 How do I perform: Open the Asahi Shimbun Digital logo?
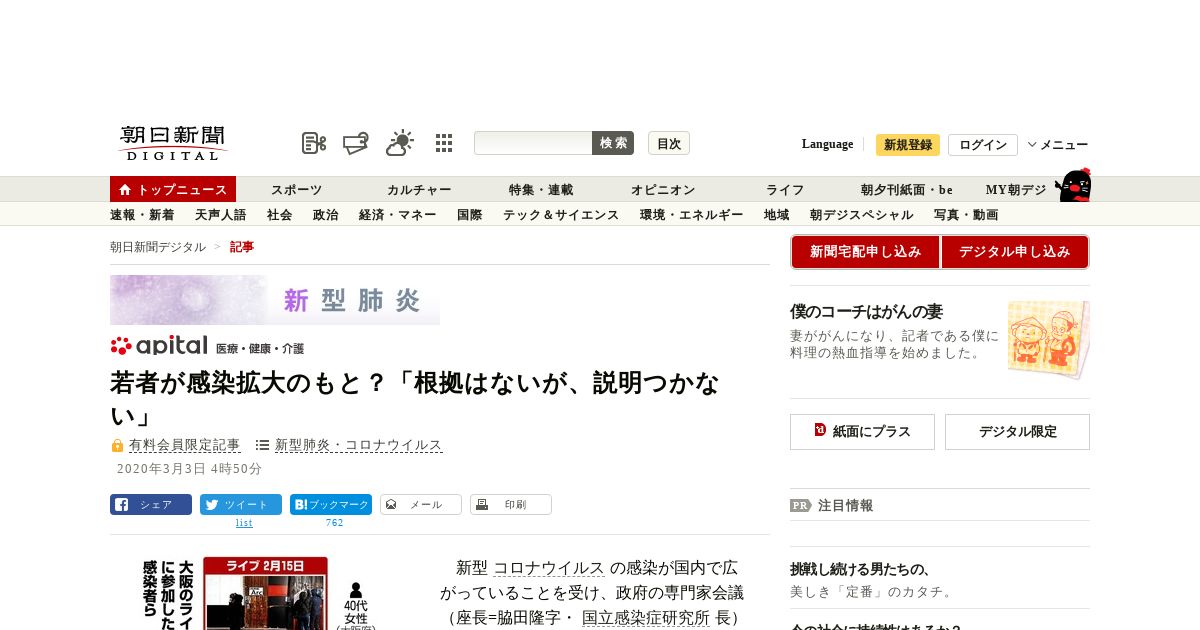click(174, 143)
